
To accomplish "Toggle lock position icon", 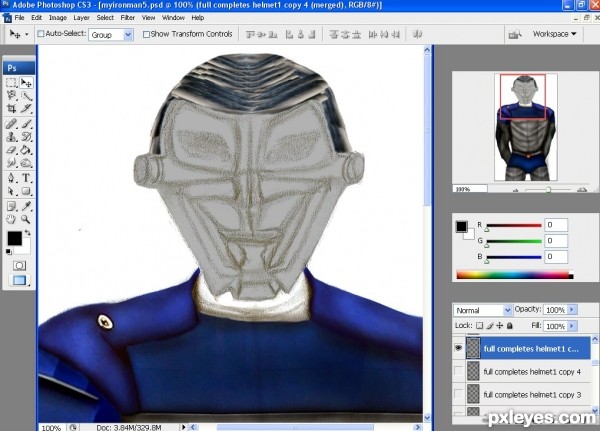I will tap(500, 326).
